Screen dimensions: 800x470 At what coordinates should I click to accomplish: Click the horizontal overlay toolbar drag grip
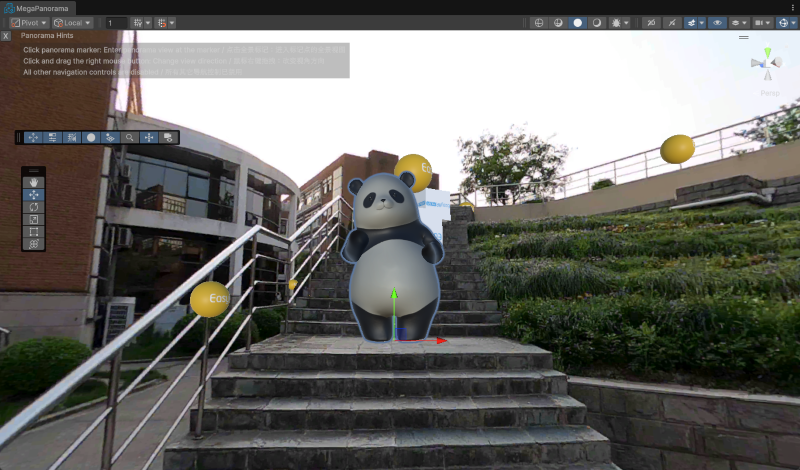coord(19,137)
